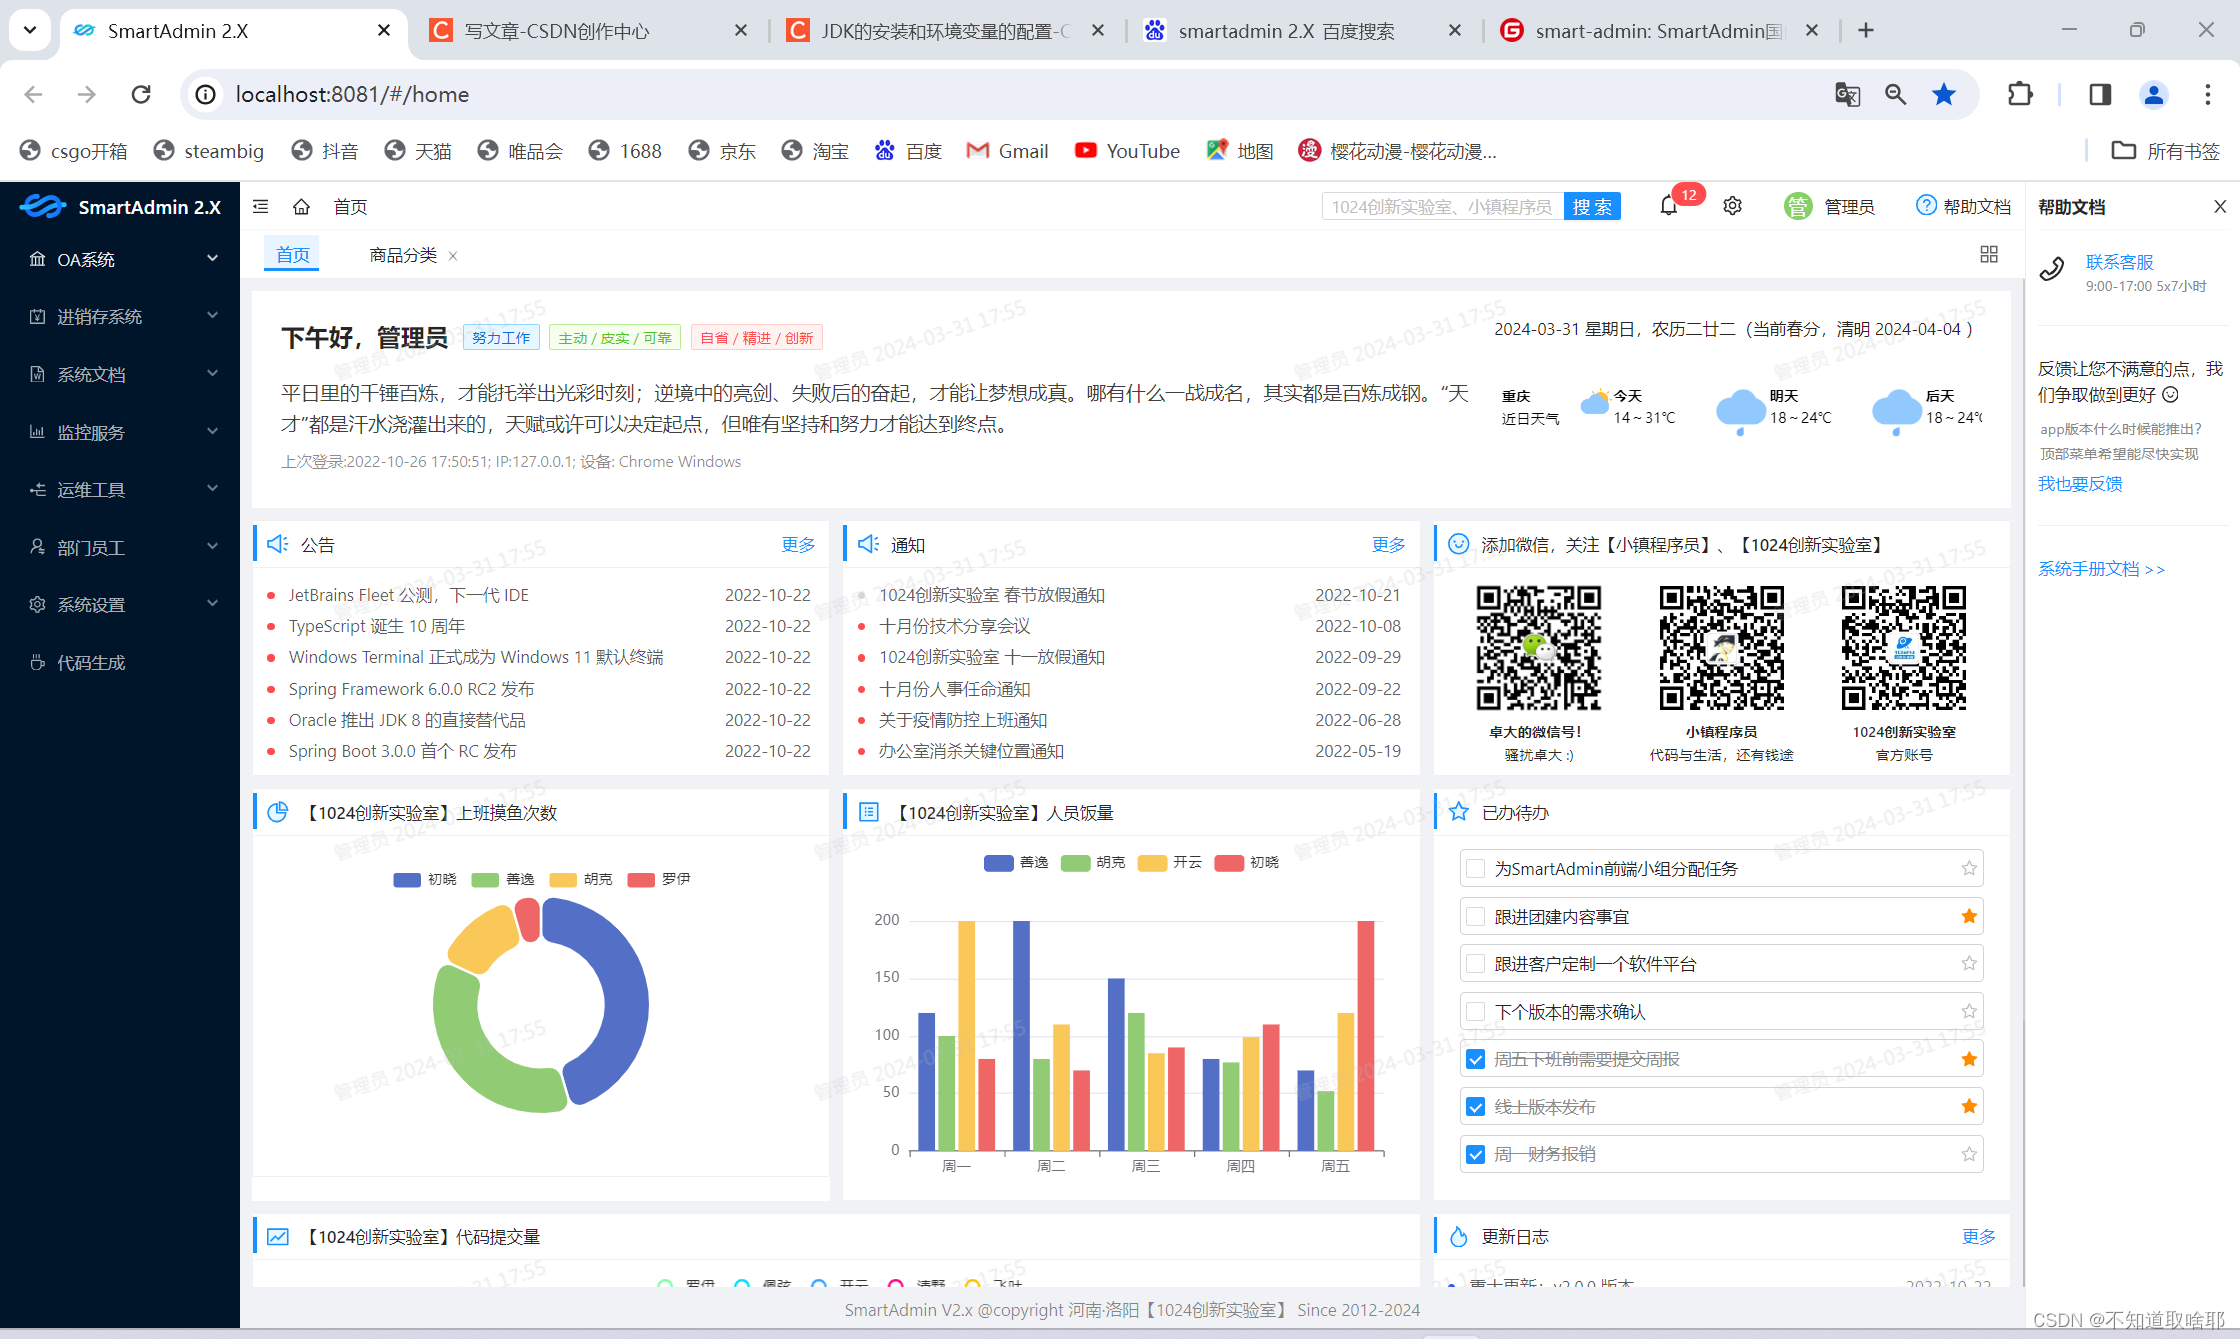Open the Chrome extensions puzzle icon
The image size is (2240, 1339).
2021,94
